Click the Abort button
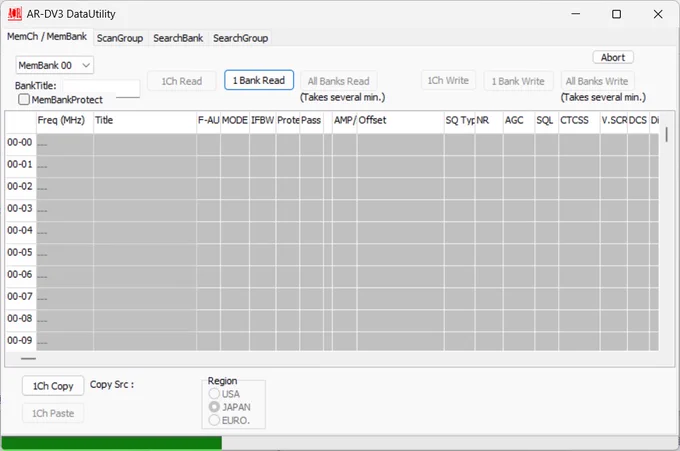This screenshot has height=451, width=680. (613, 57)
